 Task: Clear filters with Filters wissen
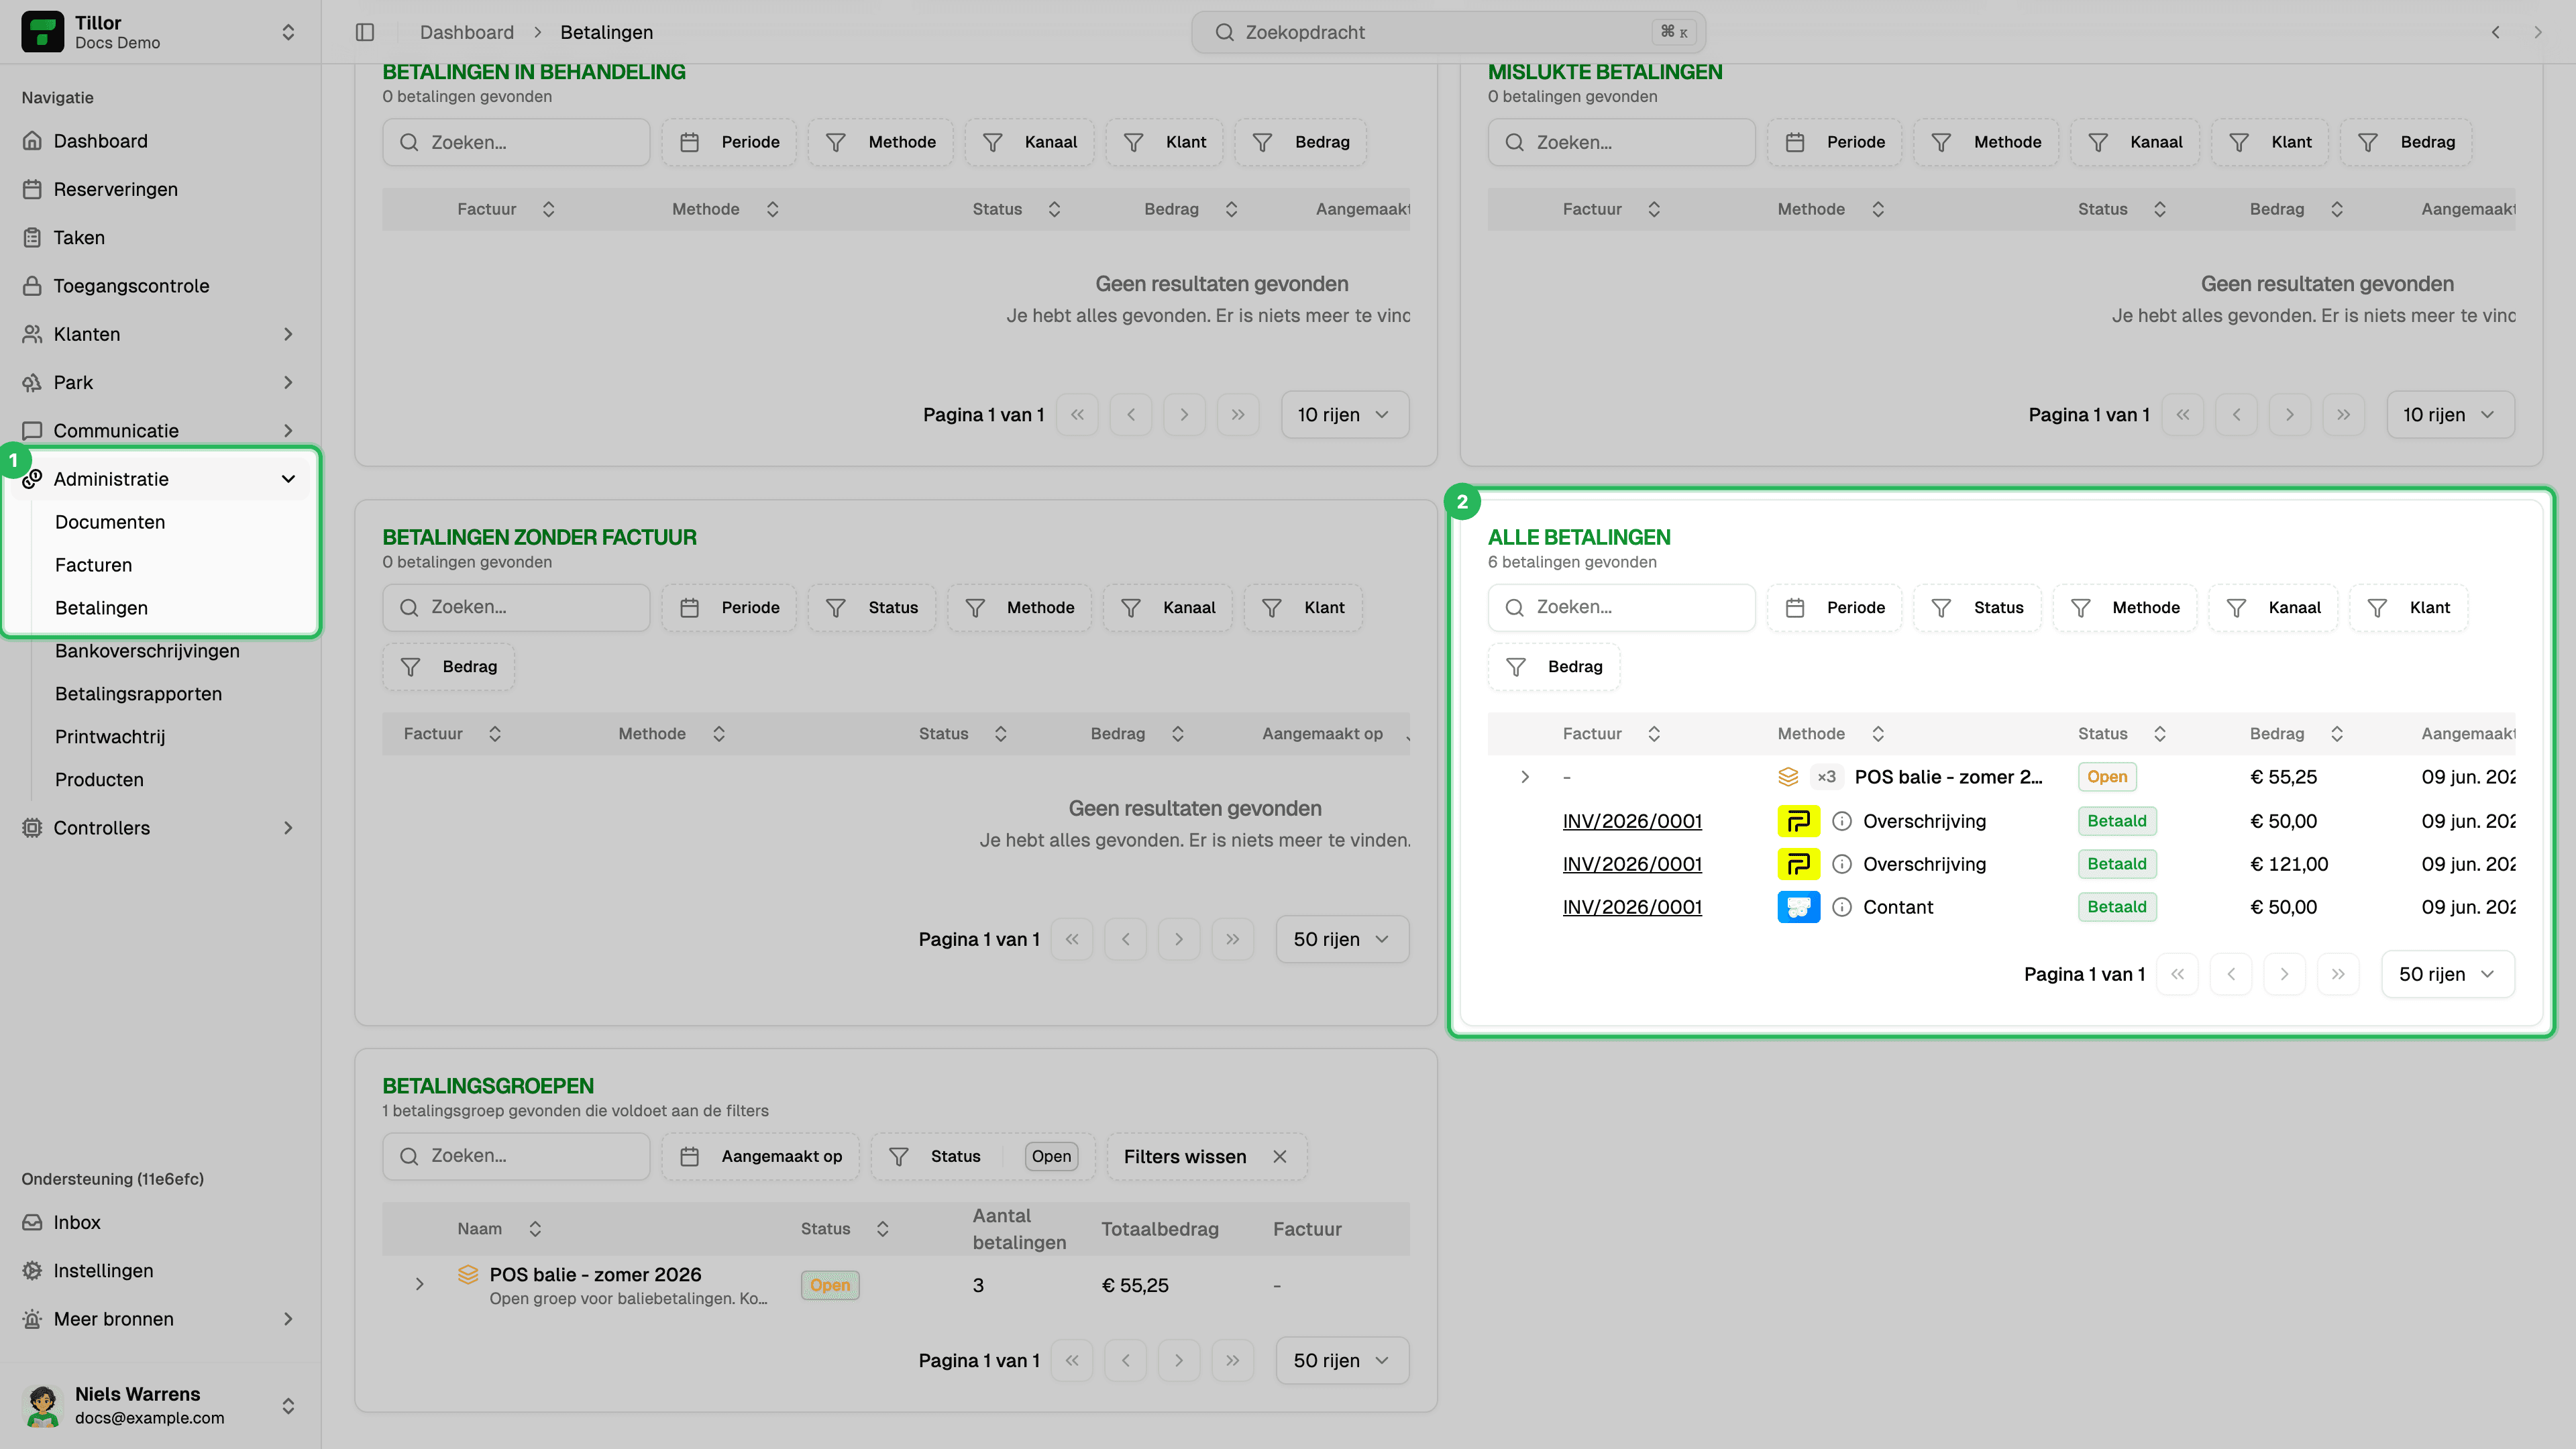tap(1206, 1157)
